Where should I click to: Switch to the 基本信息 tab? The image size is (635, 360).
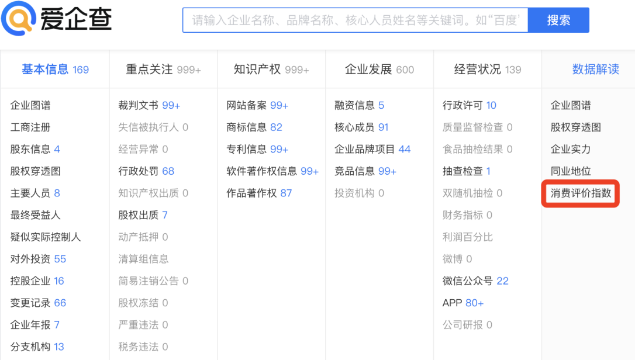(55, 69)
